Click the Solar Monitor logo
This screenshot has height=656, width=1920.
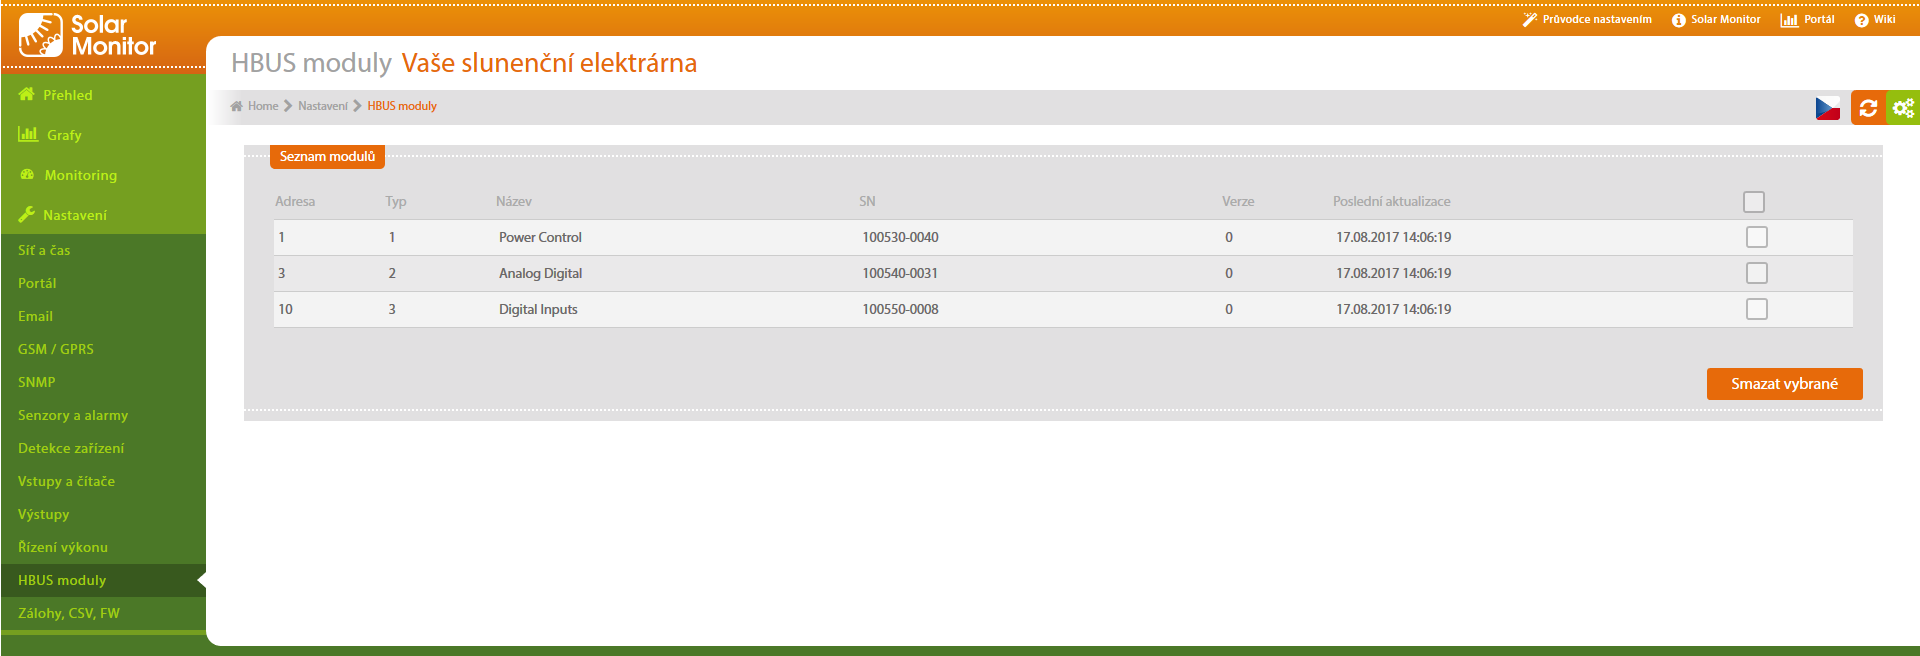point(87,35)
